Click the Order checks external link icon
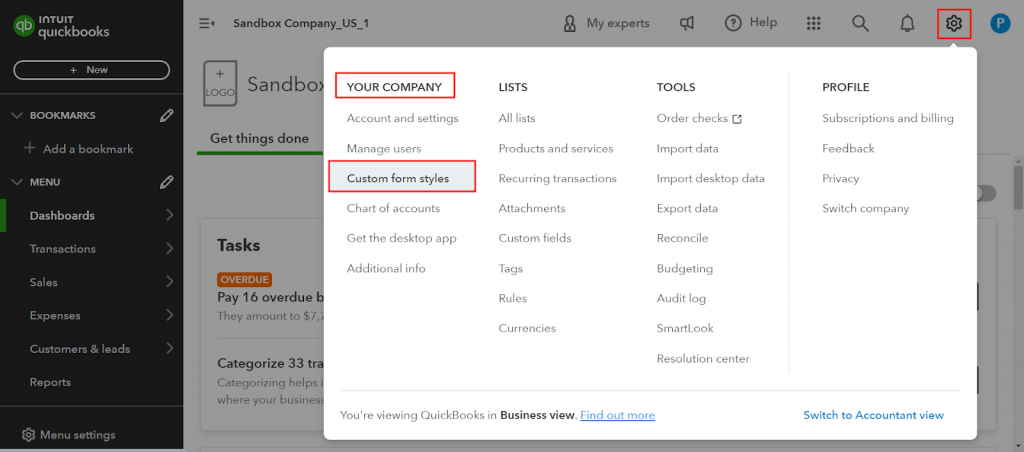Screen dimensions: 1024x452 pos(737,119)
